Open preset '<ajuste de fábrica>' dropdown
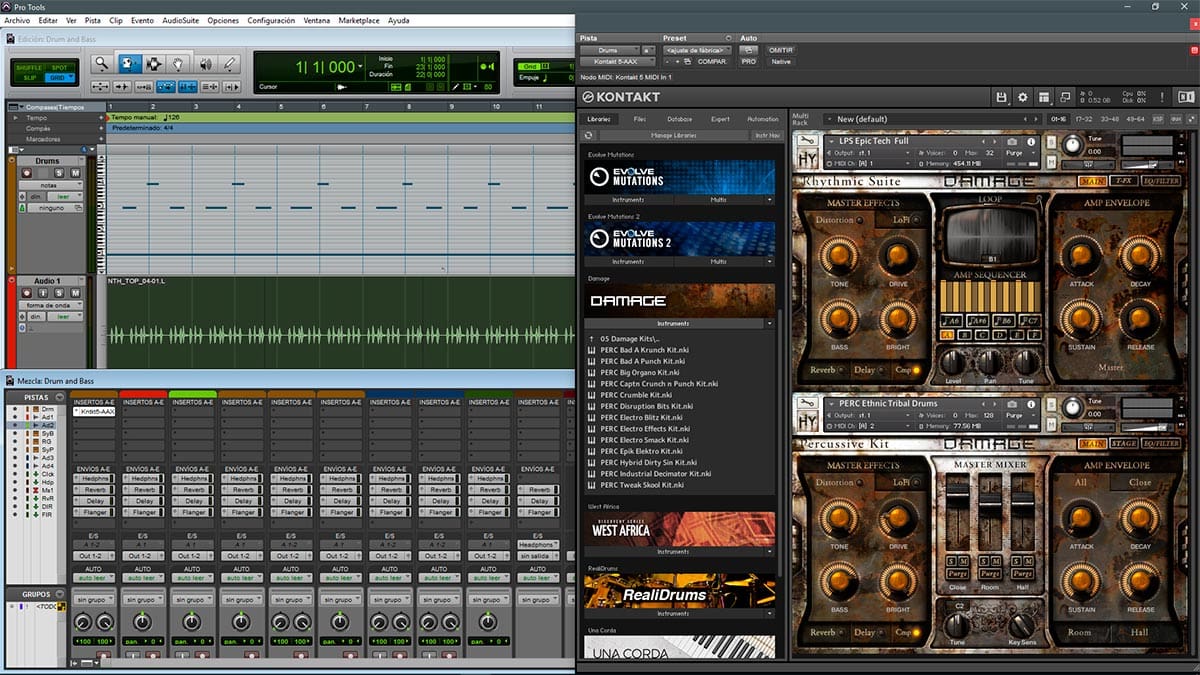Viewport: 1200px width, 675px height. (x=697, y=50)
